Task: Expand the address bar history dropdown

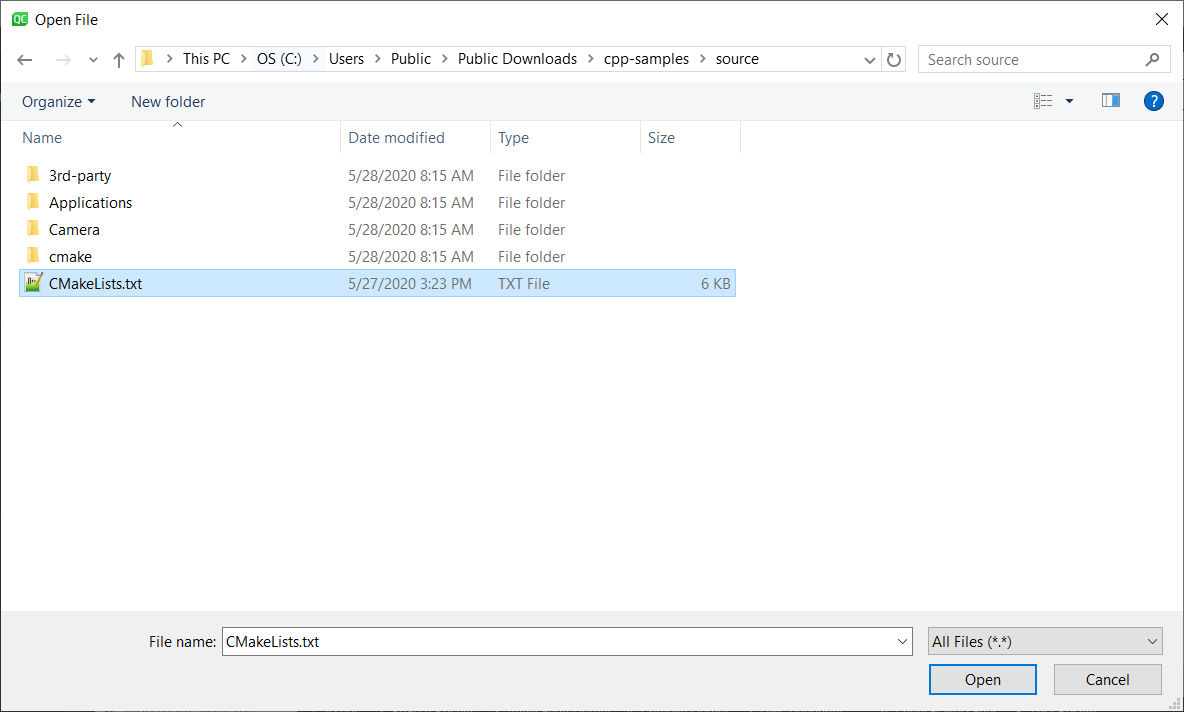Action: coord(869,60)
